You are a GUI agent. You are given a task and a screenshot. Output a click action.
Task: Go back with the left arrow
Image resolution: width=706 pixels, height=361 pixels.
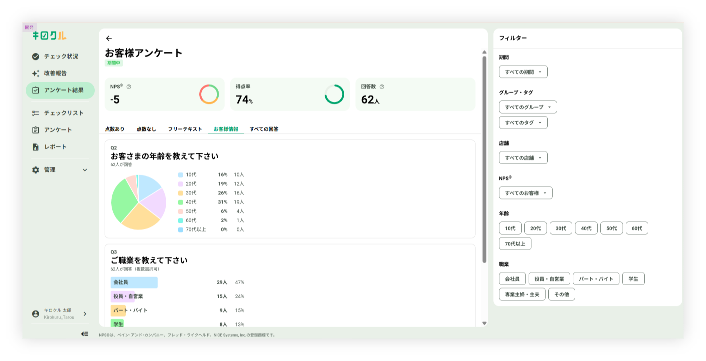(109, 39)
